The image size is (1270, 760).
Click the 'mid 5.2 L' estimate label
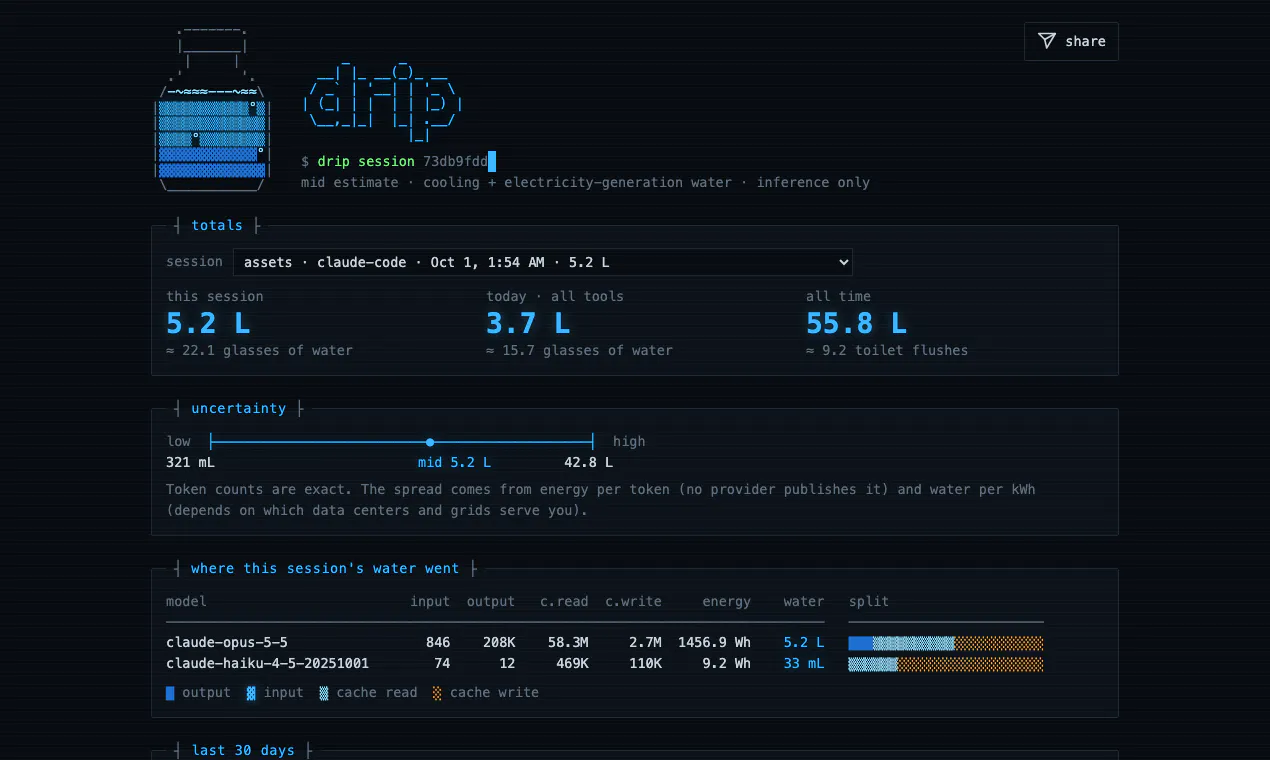point(454,463)
